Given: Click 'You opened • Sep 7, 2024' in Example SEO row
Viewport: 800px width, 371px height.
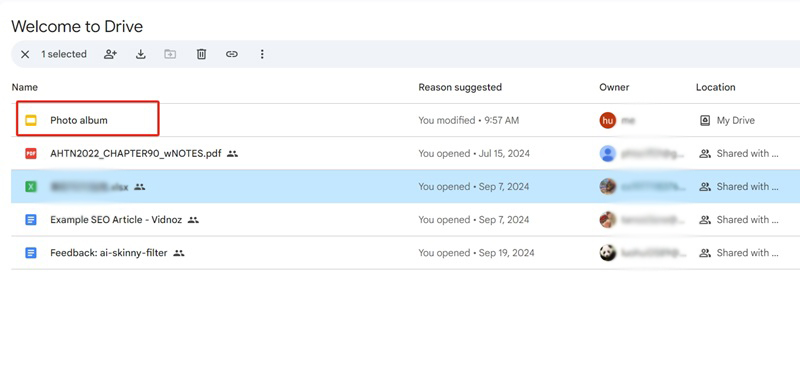Looking at the screenshot, I should coord(474,220).
